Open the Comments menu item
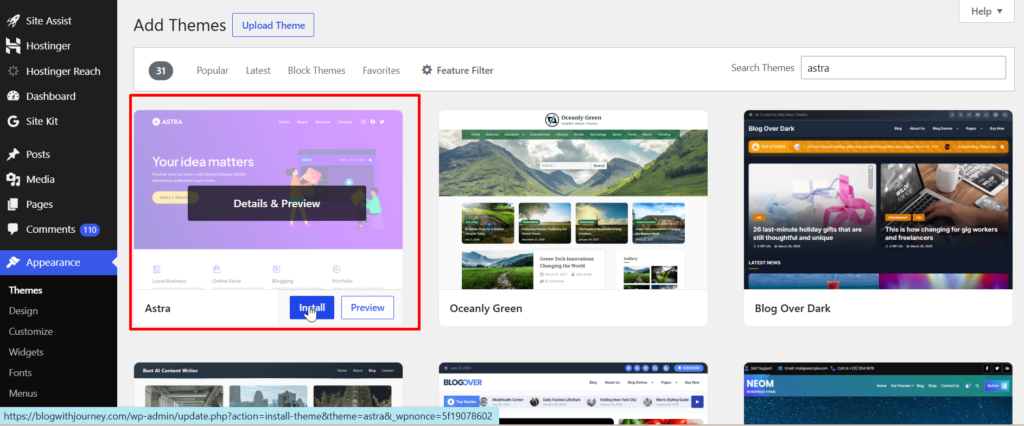Screen dimensions: 1024x426 (x=50, y=229)
